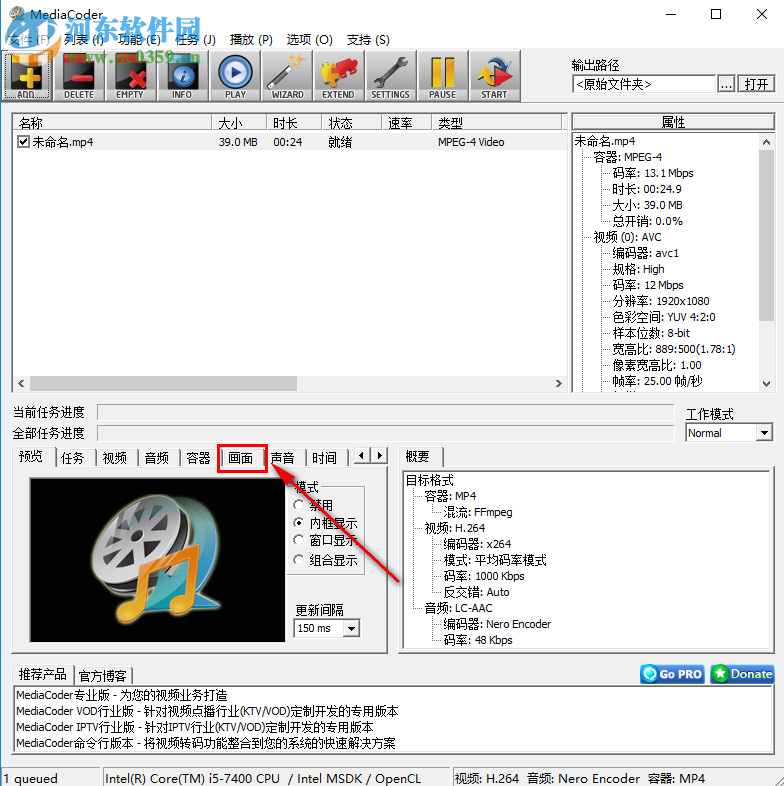Open the 支持 (S) menu
This screenshot has width=784, height=786.
click(368, 40)
